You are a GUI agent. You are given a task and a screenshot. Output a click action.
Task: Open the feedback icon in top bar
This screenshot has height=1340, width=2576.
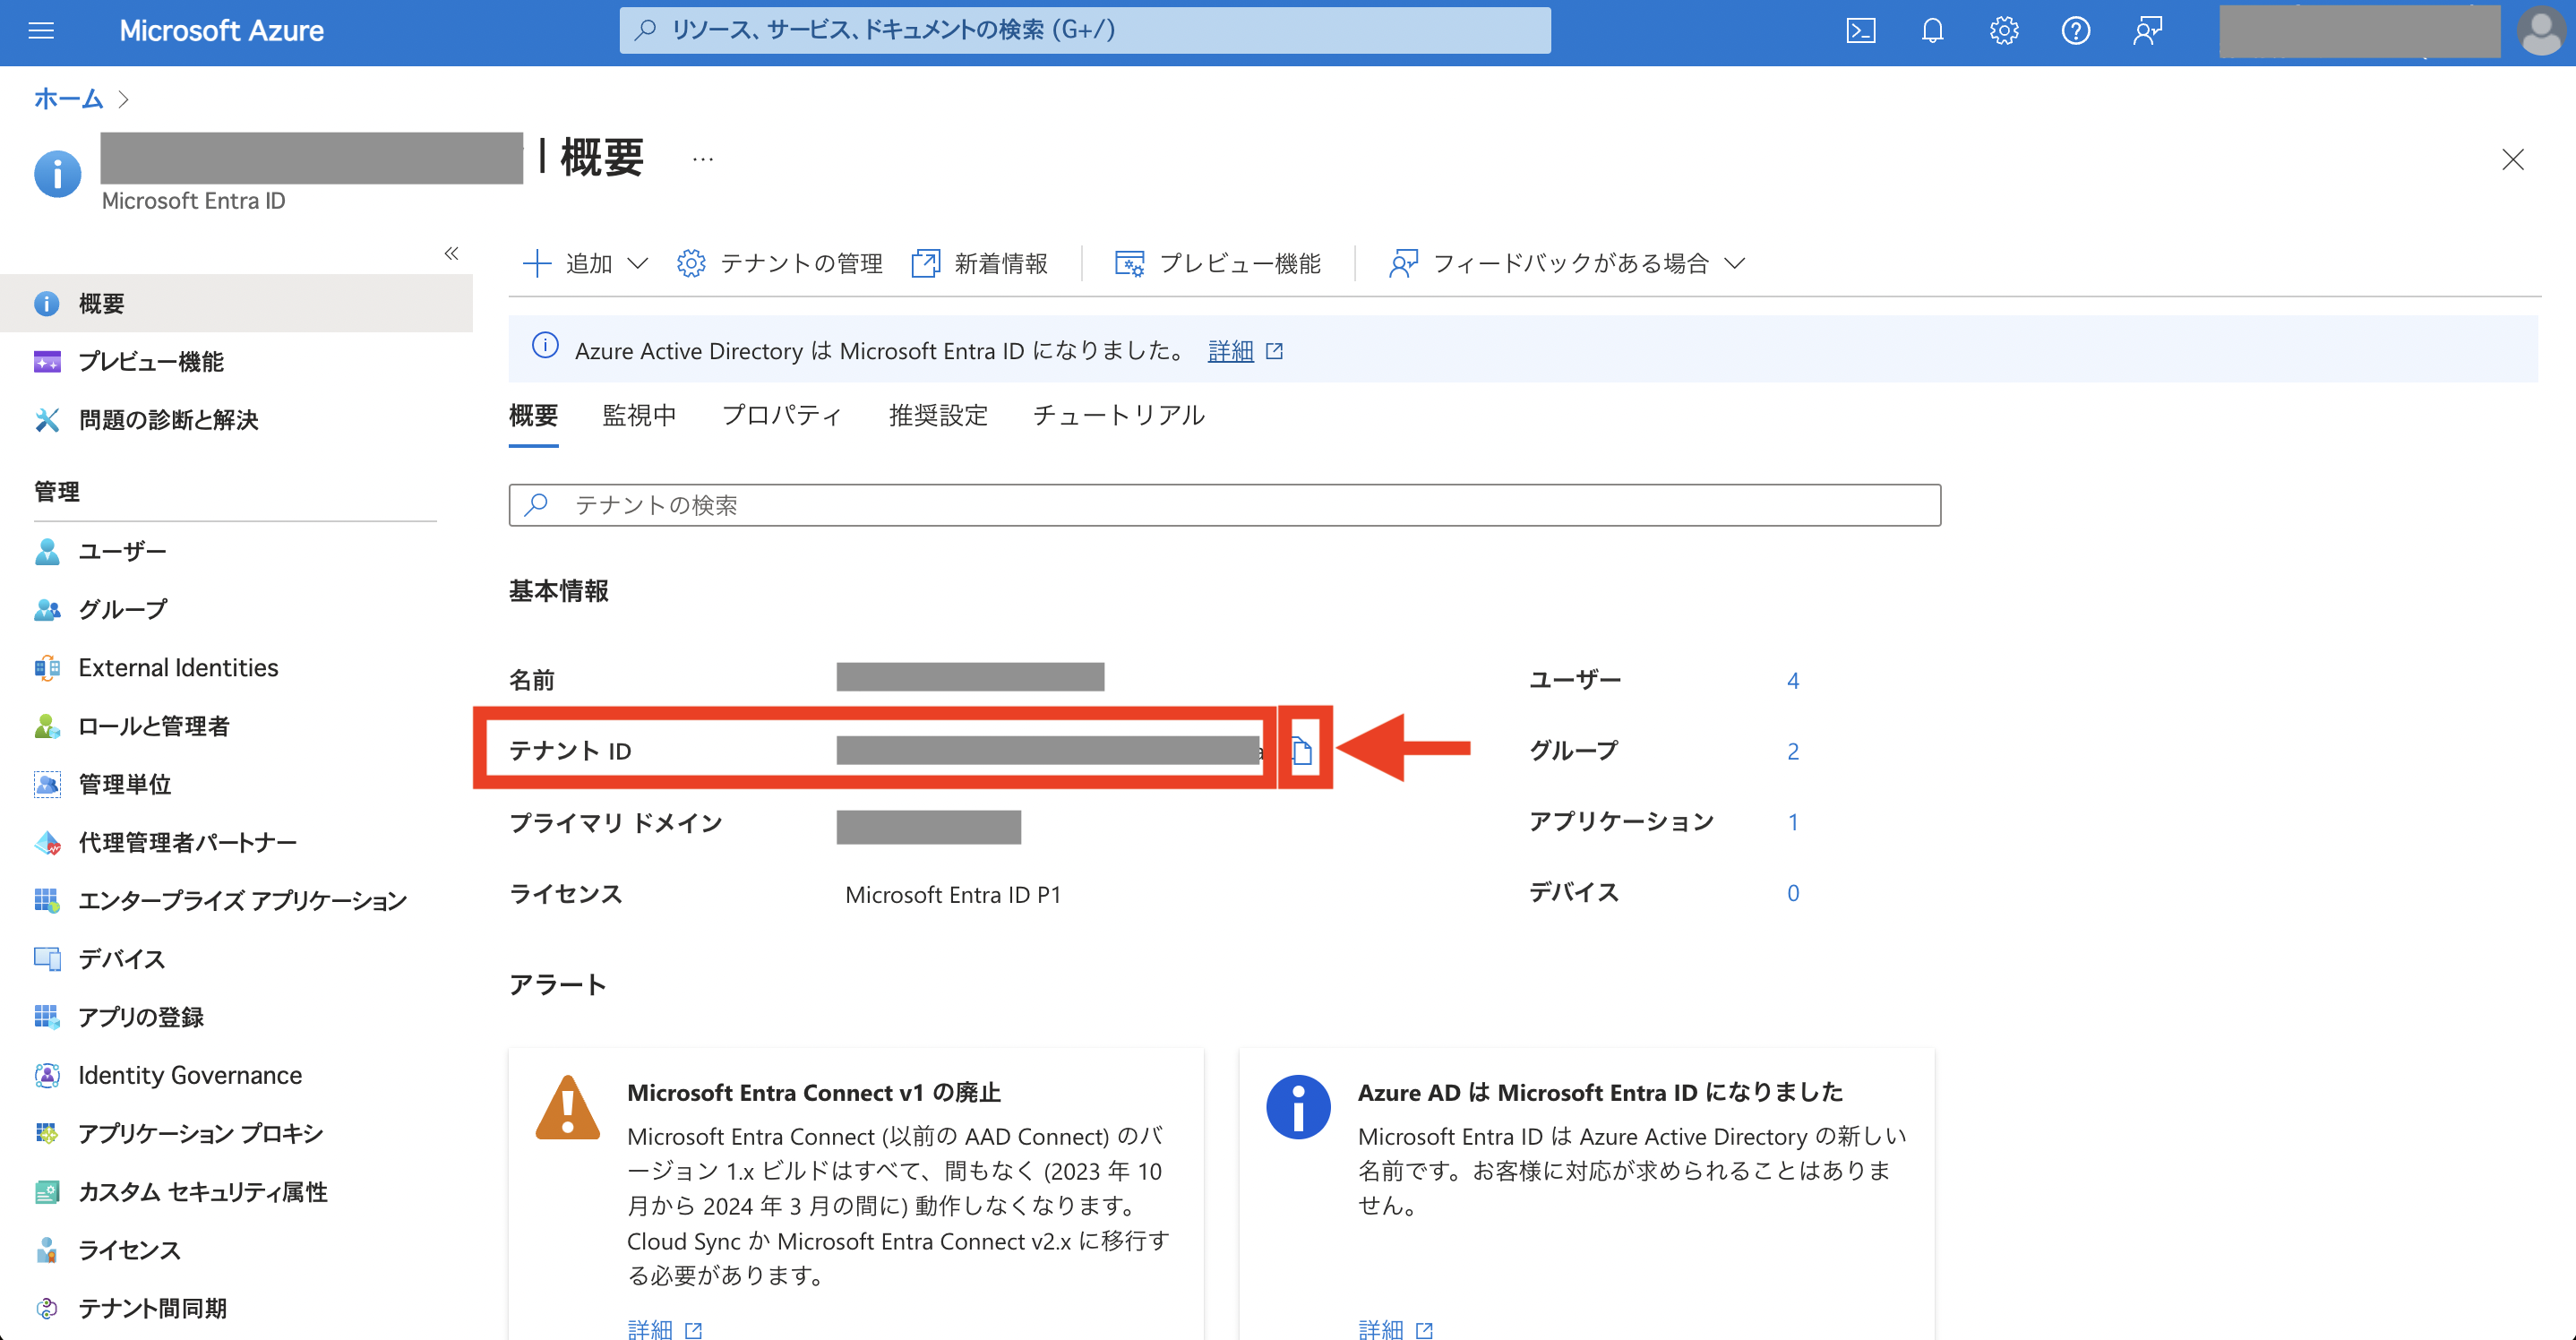2147,31
